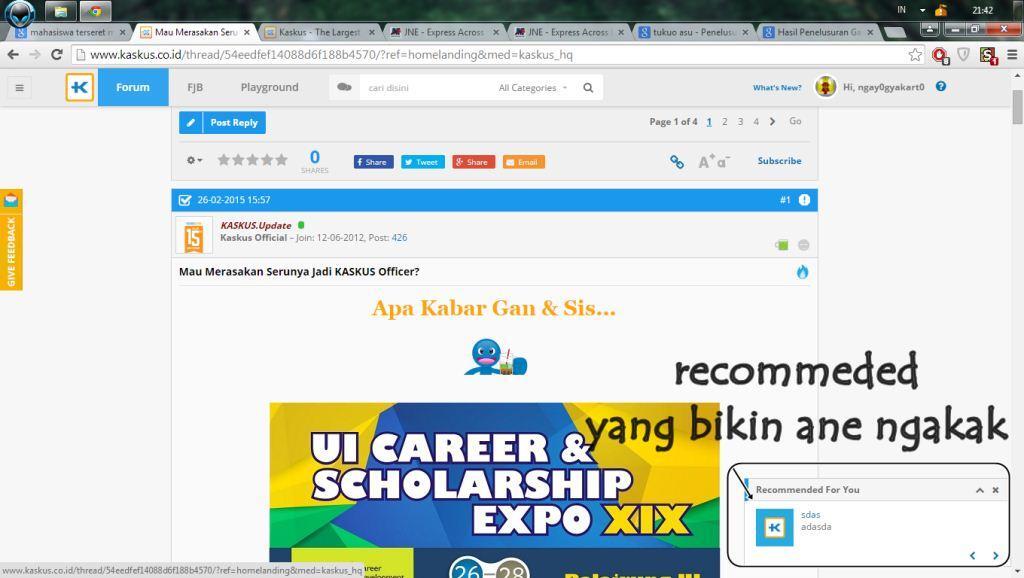The width and height of the screenshot is (1024, 578).
Task: Switch to Kaskus - The Largest browser tab
Action: (x=319, y=32)
